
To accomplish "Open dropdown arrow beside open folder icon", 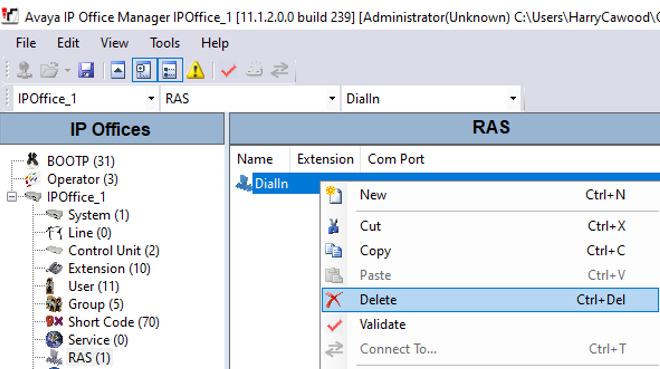I will click(x=67, y=70).
